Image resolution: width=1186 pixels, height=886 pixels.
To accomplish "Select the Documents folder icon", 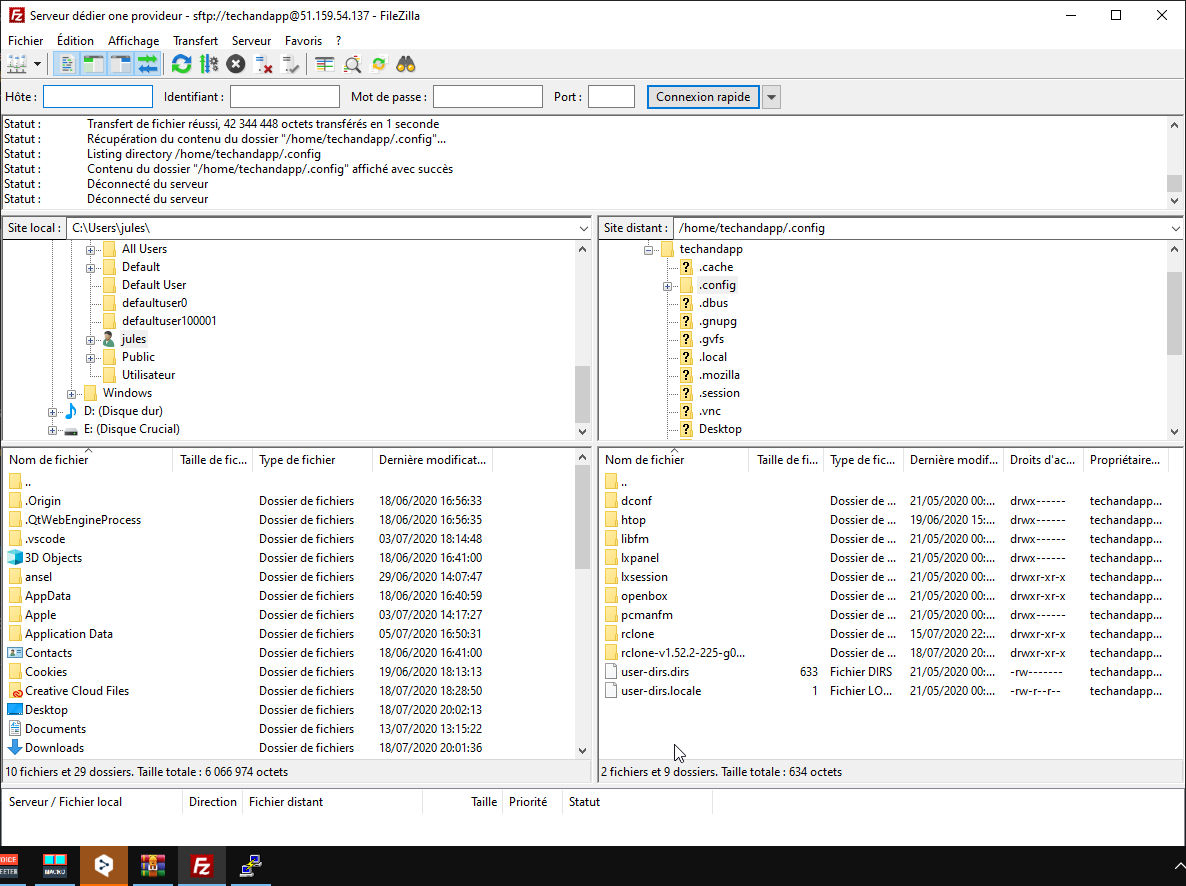I will (x=15, y=729).
